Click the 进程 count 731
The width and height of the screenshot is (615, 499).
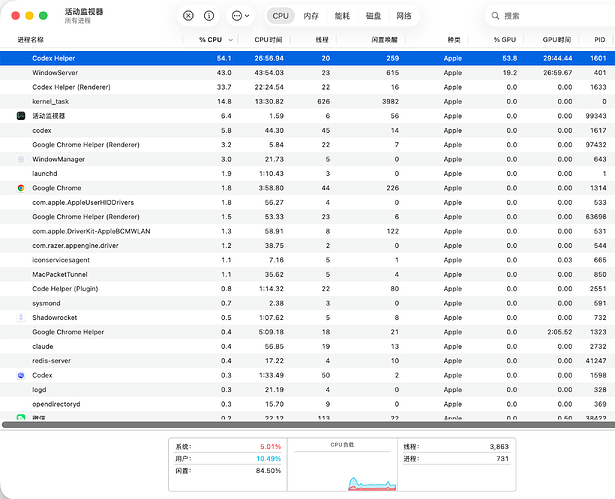click(502, 459)
